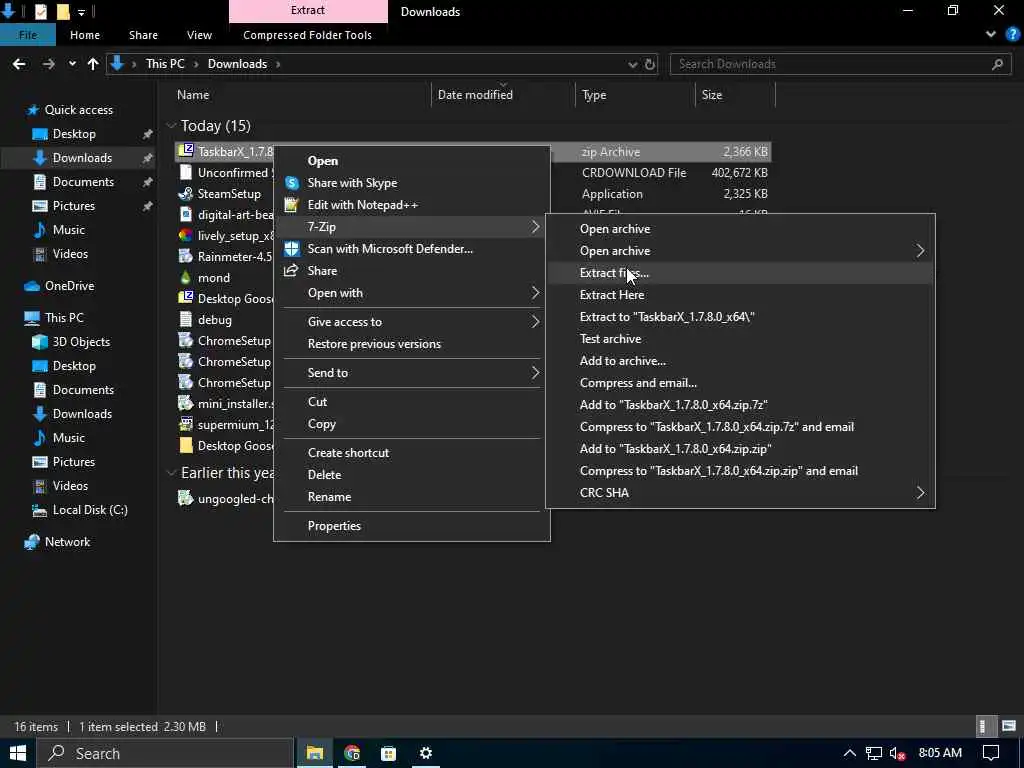Click the Extract contextual tab header
Image resolution: width=1024 pixels, height=768 pixels.
click(x=308, y=10)
